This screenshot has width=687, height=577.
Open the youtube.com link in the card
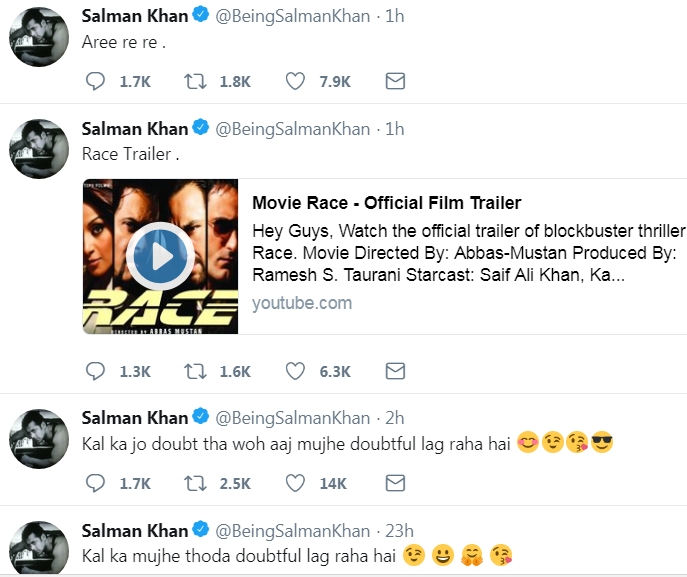tap(301, 303)
